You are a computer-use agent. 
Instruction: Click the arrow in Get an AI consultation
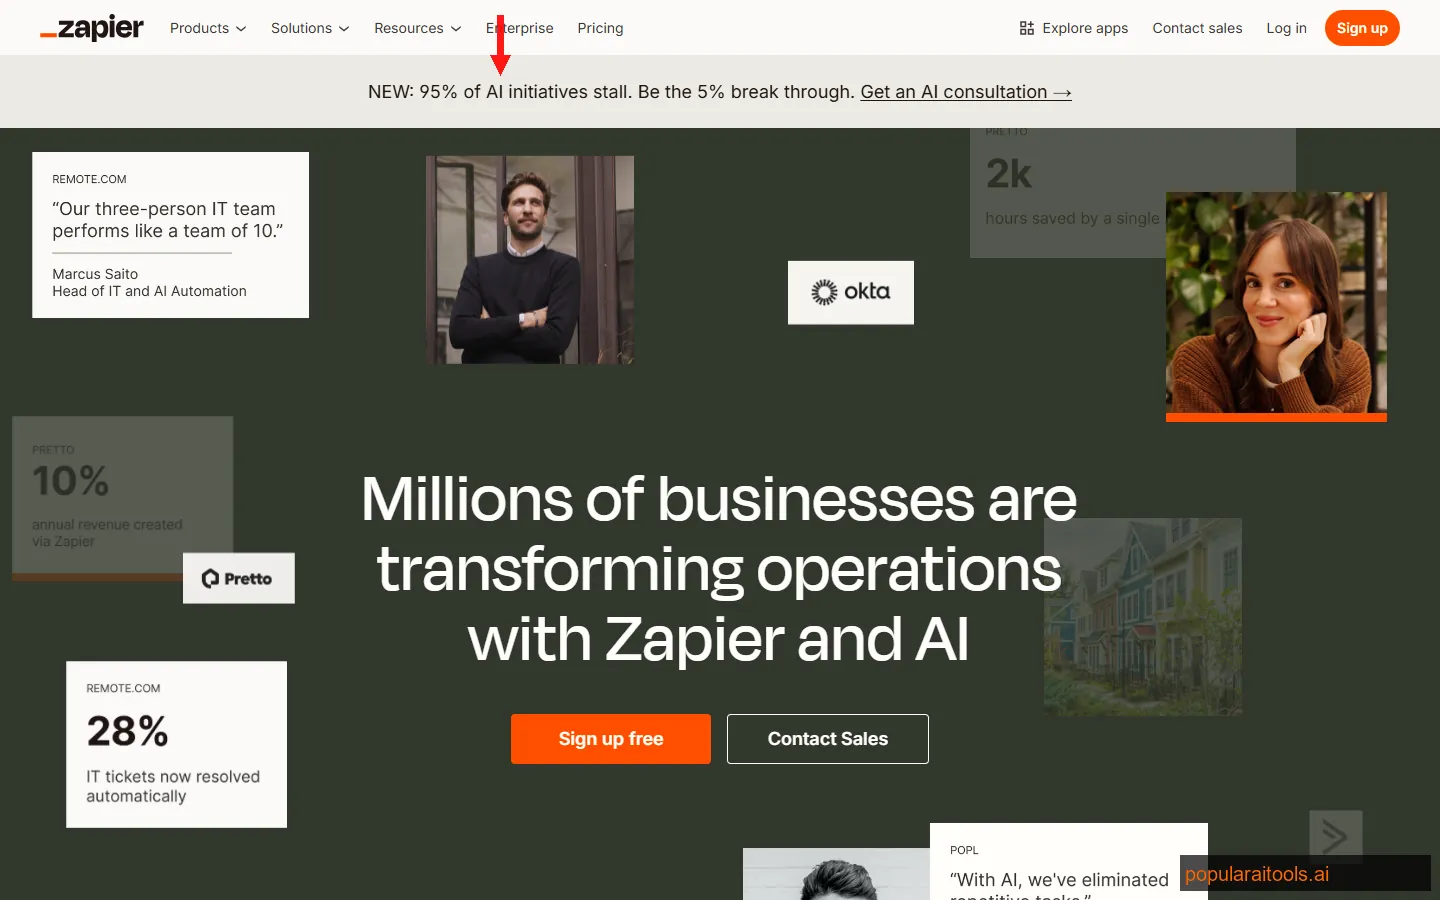1062,91
